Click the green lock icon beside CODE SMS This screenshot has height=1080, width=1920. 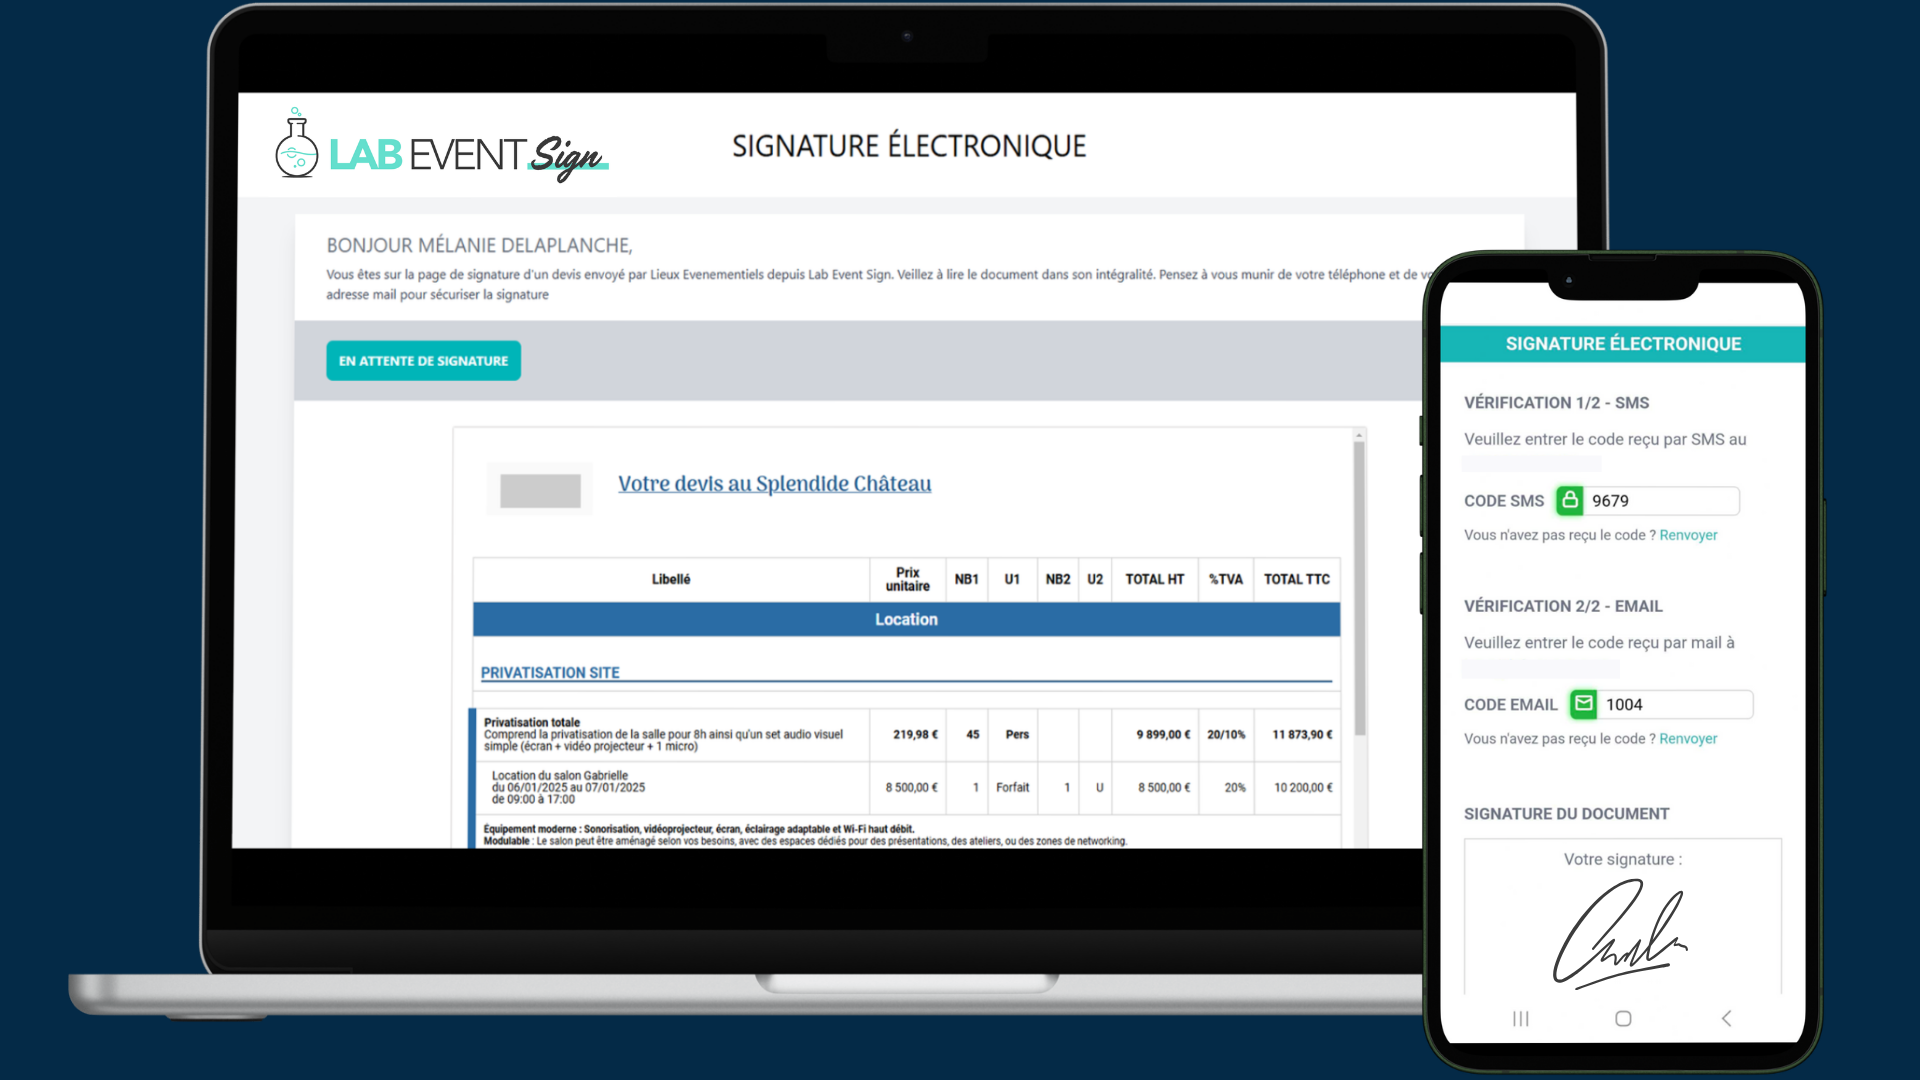1569,500
